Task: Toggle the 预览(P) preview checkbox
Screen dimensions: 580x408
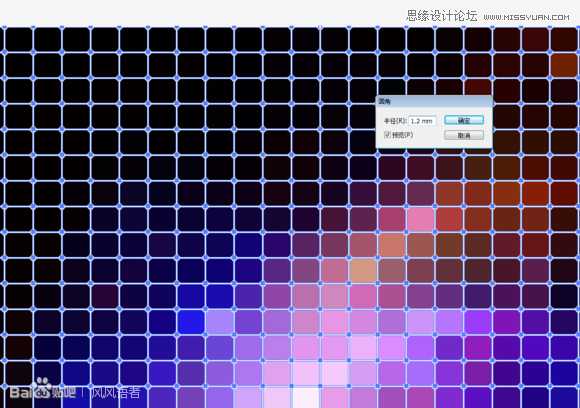Action: [x=387, y=135]
